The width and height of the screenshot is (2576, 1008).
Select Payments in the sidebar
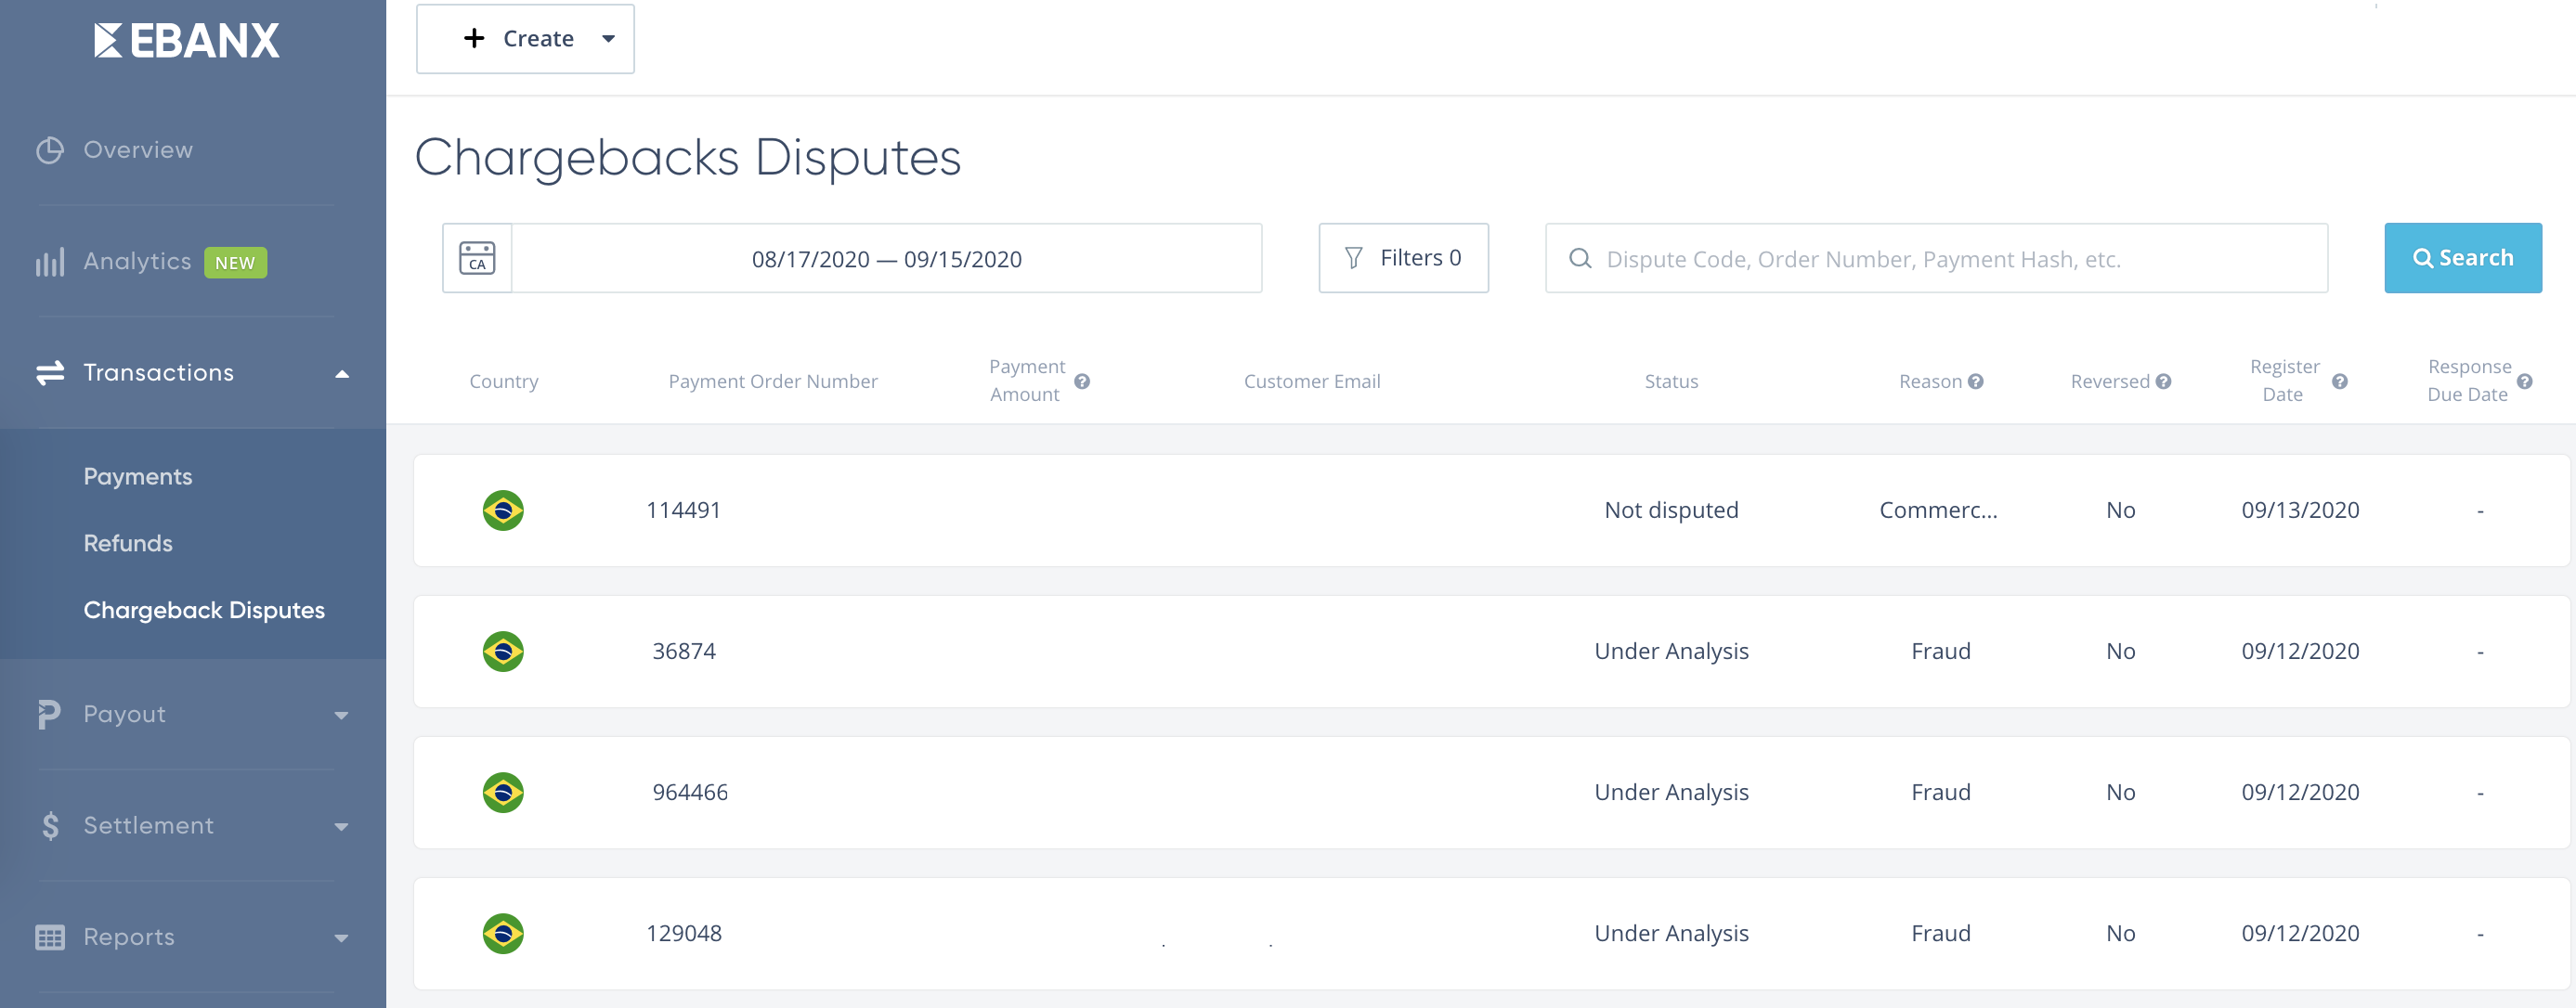click(138, 476)
